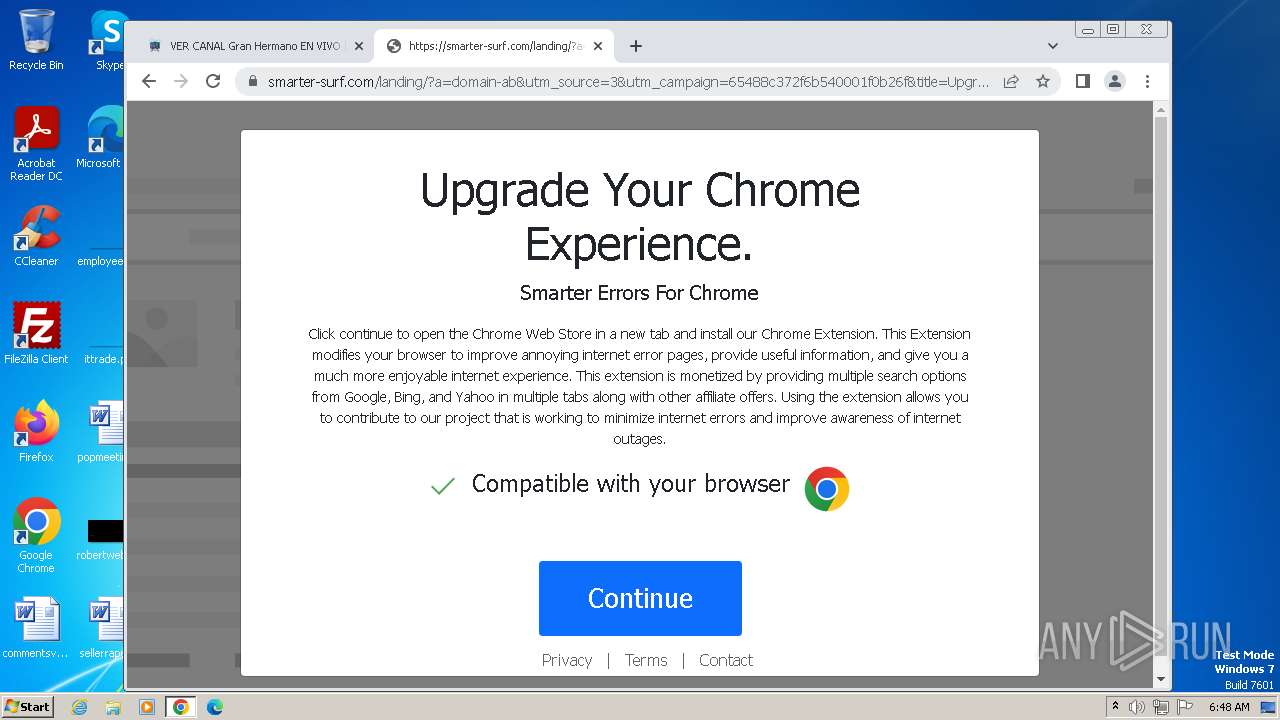Click the address bar URL field
The image size is (1280, 720).
click(x=628, y=81)
